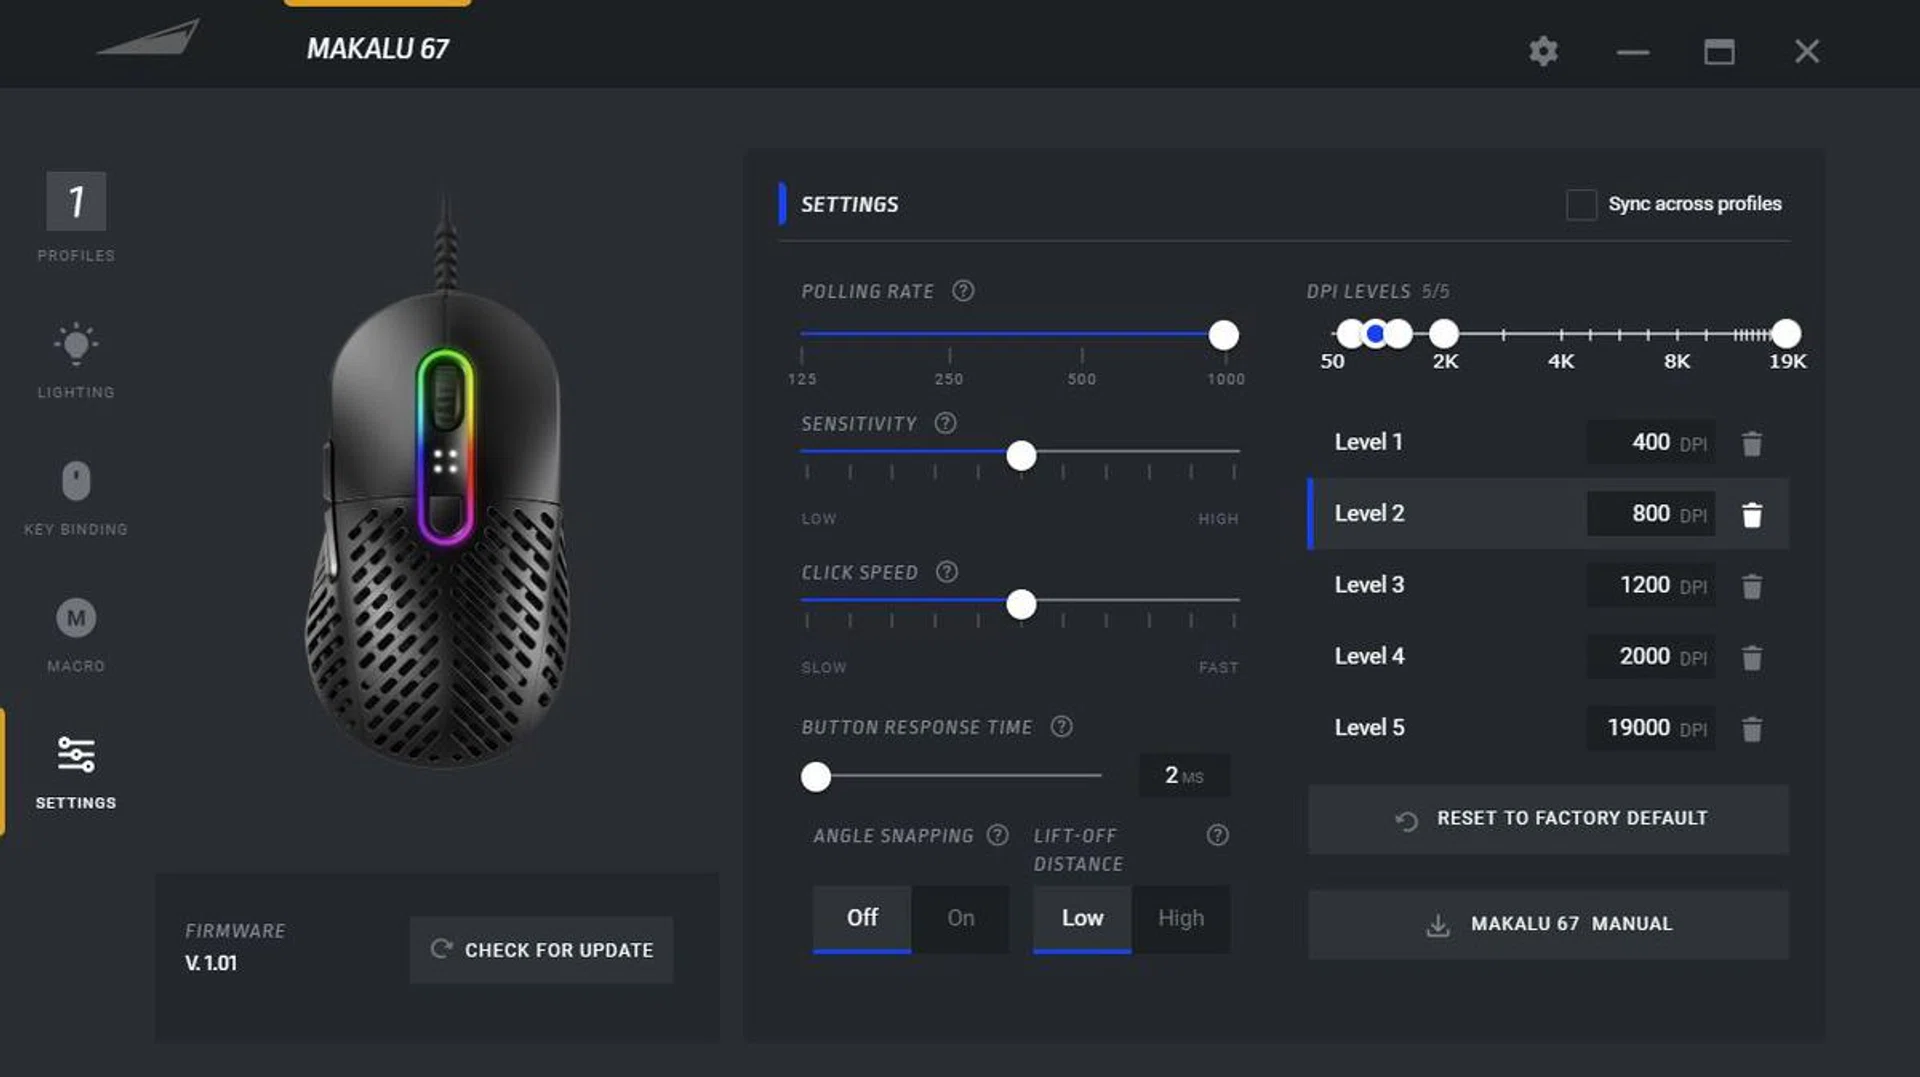
Task: Show help for Polling Rate
Action: (962, 291)
